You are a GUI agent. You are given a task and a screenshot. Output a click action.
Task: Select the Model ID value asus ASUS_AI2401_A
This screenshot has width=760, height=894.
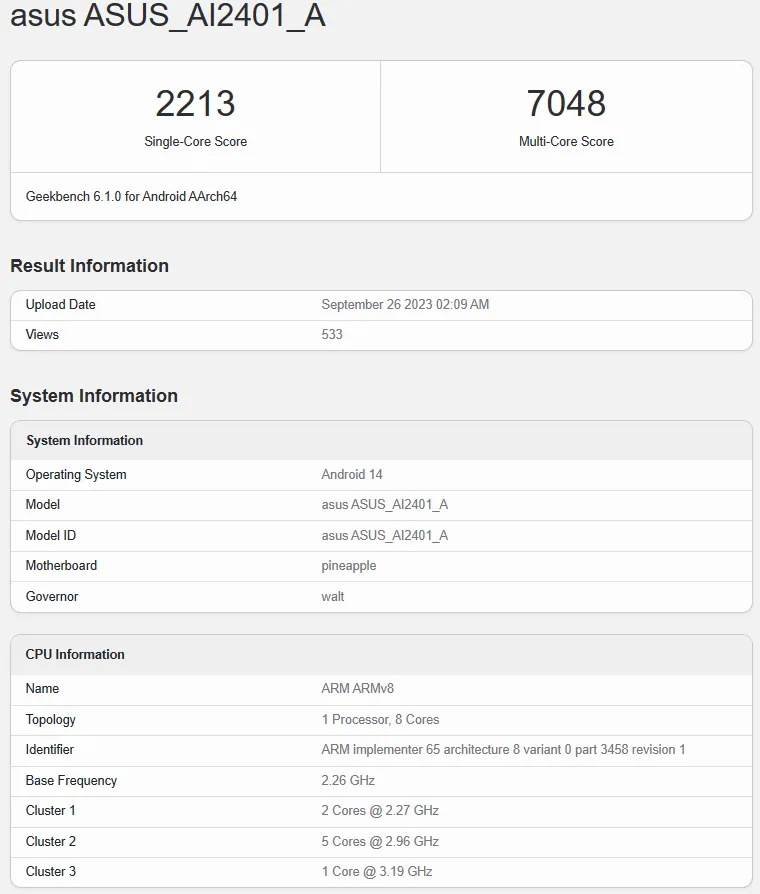(x=385, y=535)
